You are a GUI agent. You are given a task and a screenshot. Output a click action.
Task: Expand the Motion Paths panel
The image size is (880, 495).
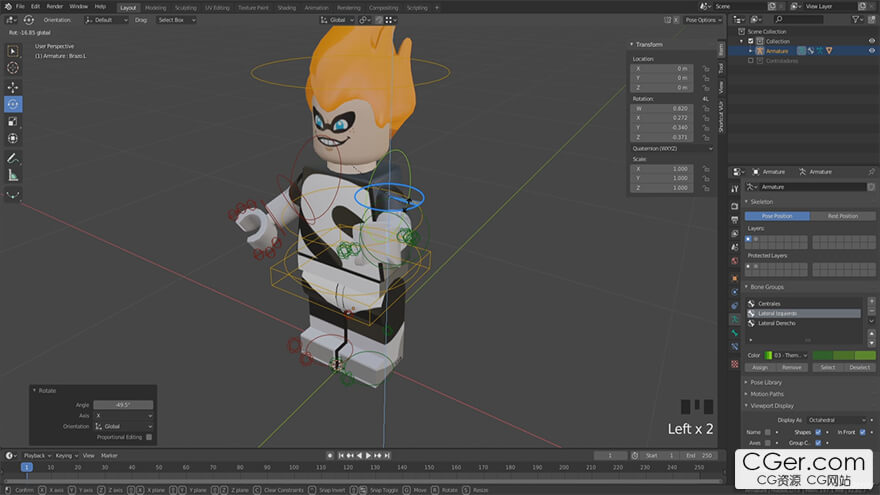coord(767,394)
